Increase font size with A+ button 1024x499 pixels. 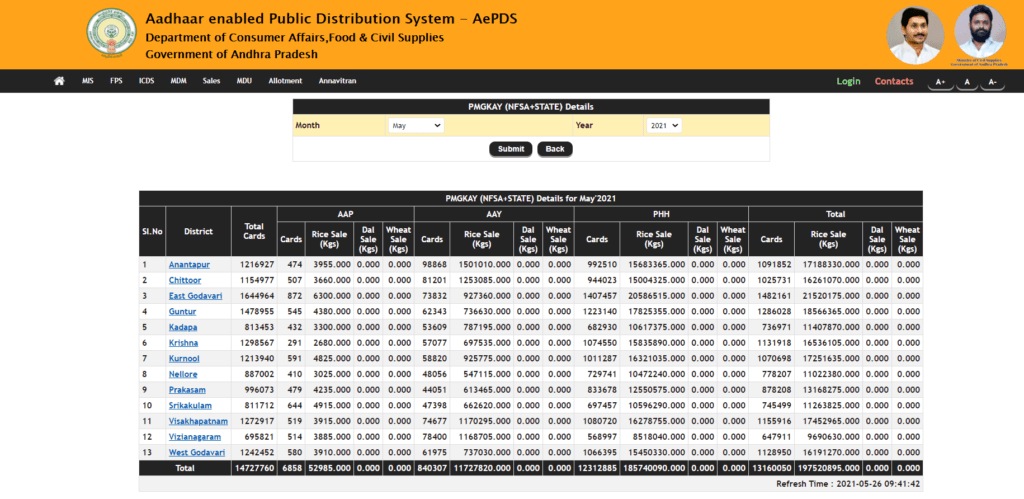[x=940, y=82]
